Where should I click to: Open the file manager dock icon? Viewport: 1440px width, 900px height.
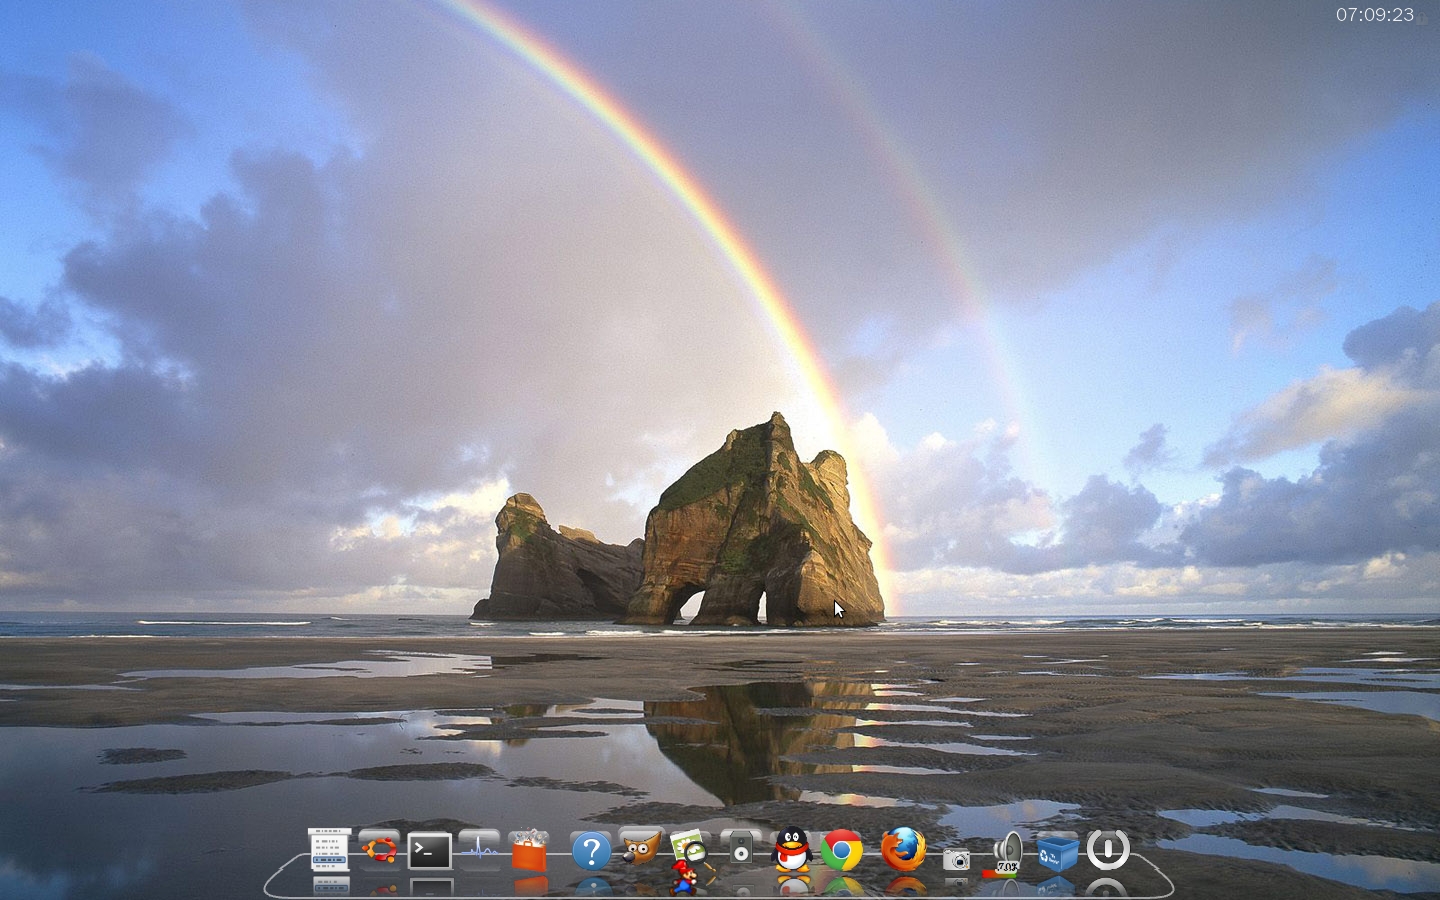329,850
